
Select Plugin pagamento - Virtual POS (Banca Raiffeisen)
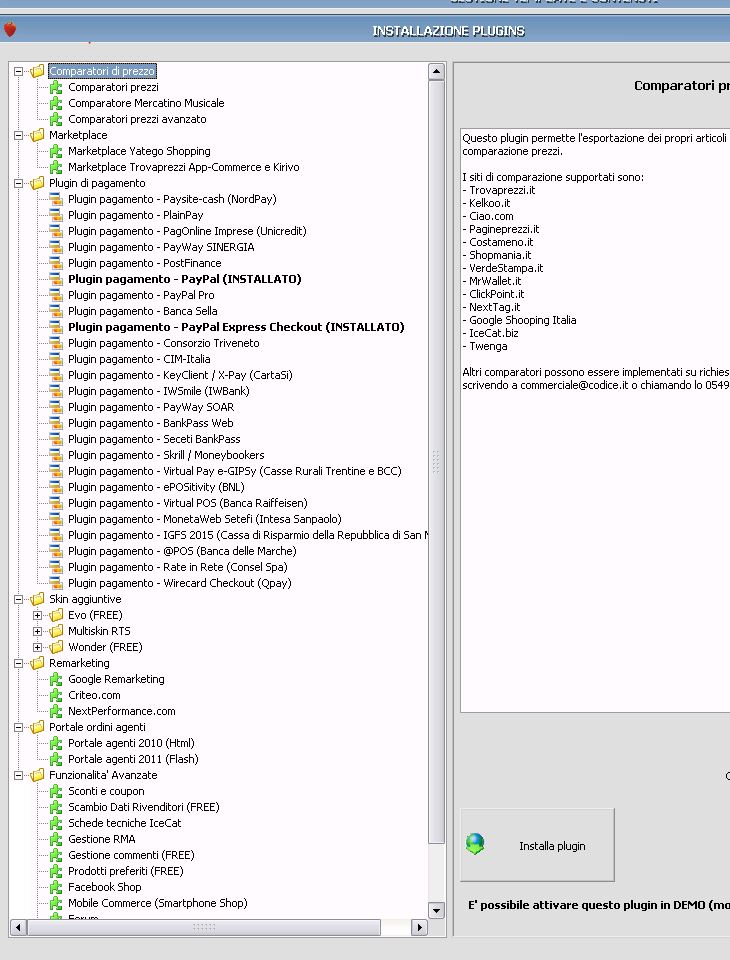click(187, 503)
